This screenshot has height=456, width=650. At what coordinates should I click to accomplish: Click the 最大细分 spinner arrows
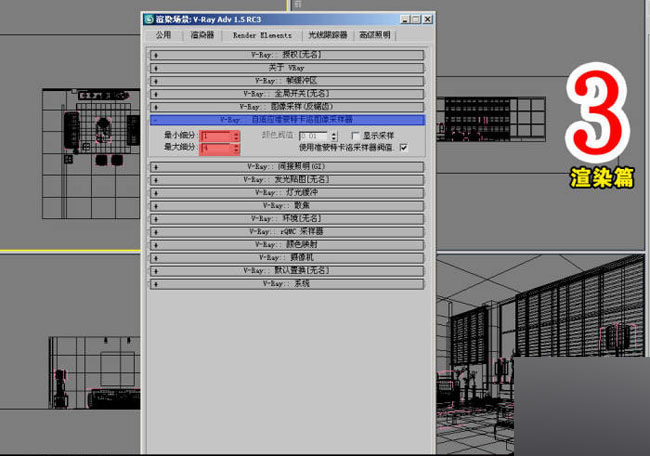(236, 148)
